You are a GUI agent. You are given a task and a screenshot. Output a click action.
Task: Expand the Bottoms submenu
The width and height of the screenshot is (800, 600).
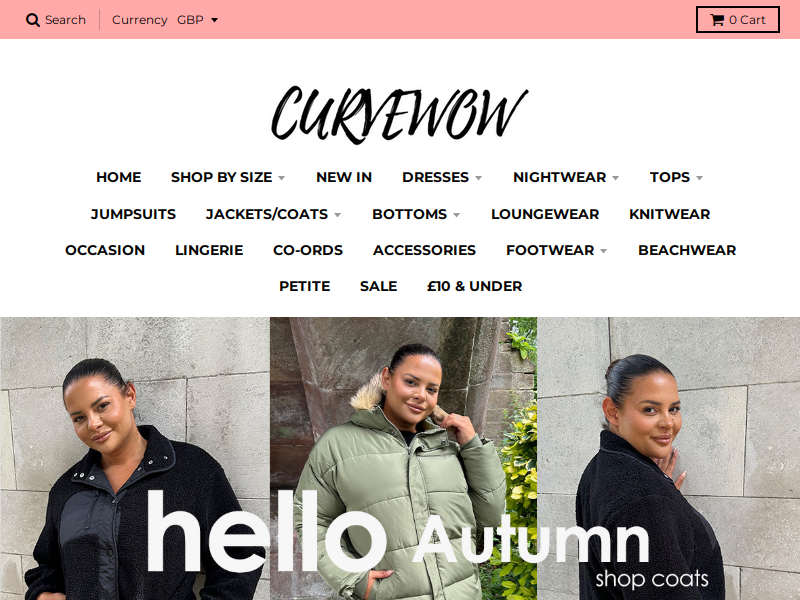(x=416, y=214)
